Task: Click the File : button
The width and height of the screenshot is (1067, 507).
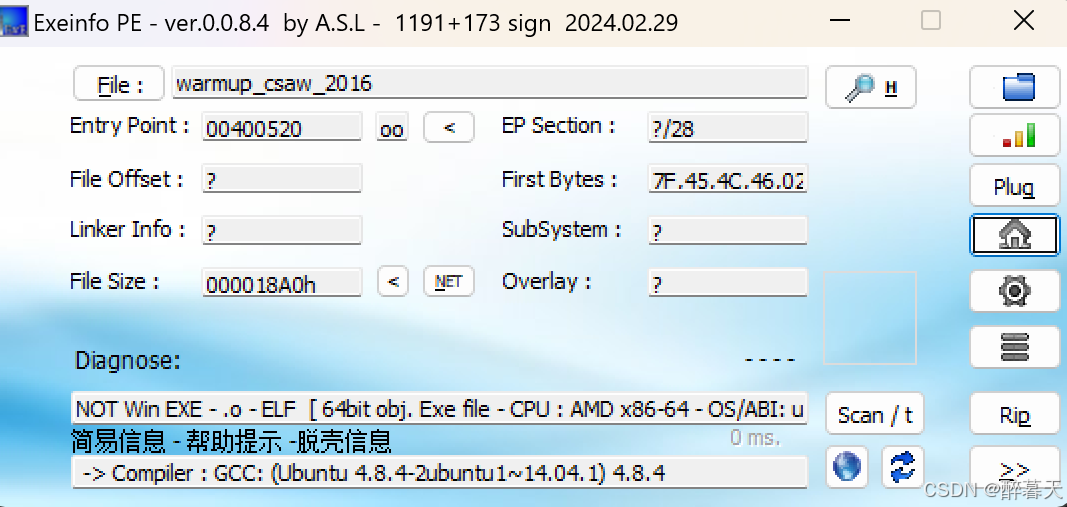Action: click(118, 84)
